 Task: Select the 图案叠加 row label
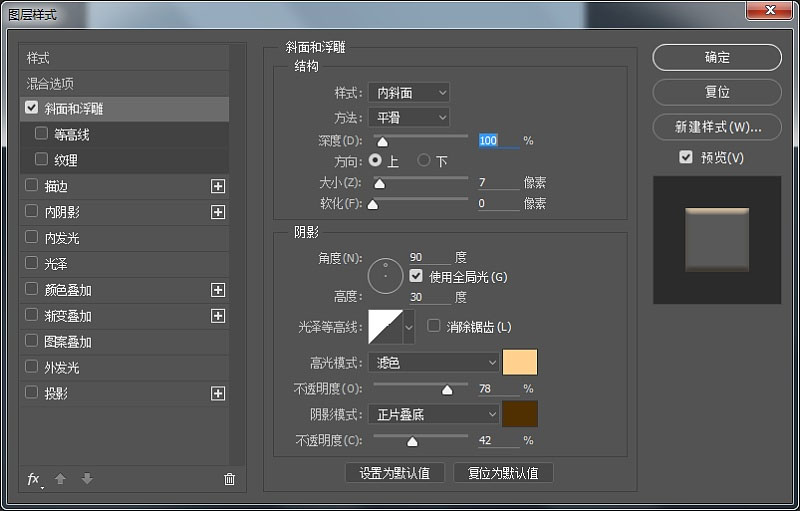68,342
